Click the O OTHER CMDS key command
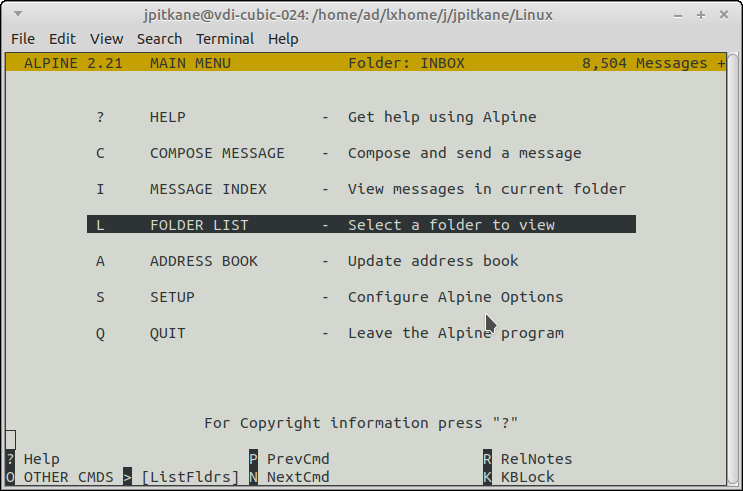Screen dimensions: 743x491 tap(60, 477)
